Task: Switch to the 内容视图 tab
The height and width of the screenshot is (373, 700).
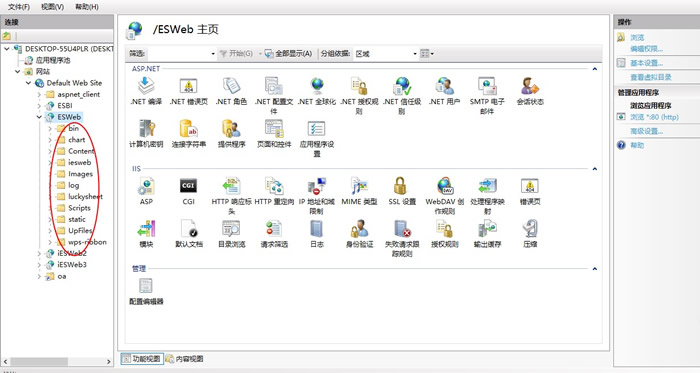Action: tap(184, 359)
